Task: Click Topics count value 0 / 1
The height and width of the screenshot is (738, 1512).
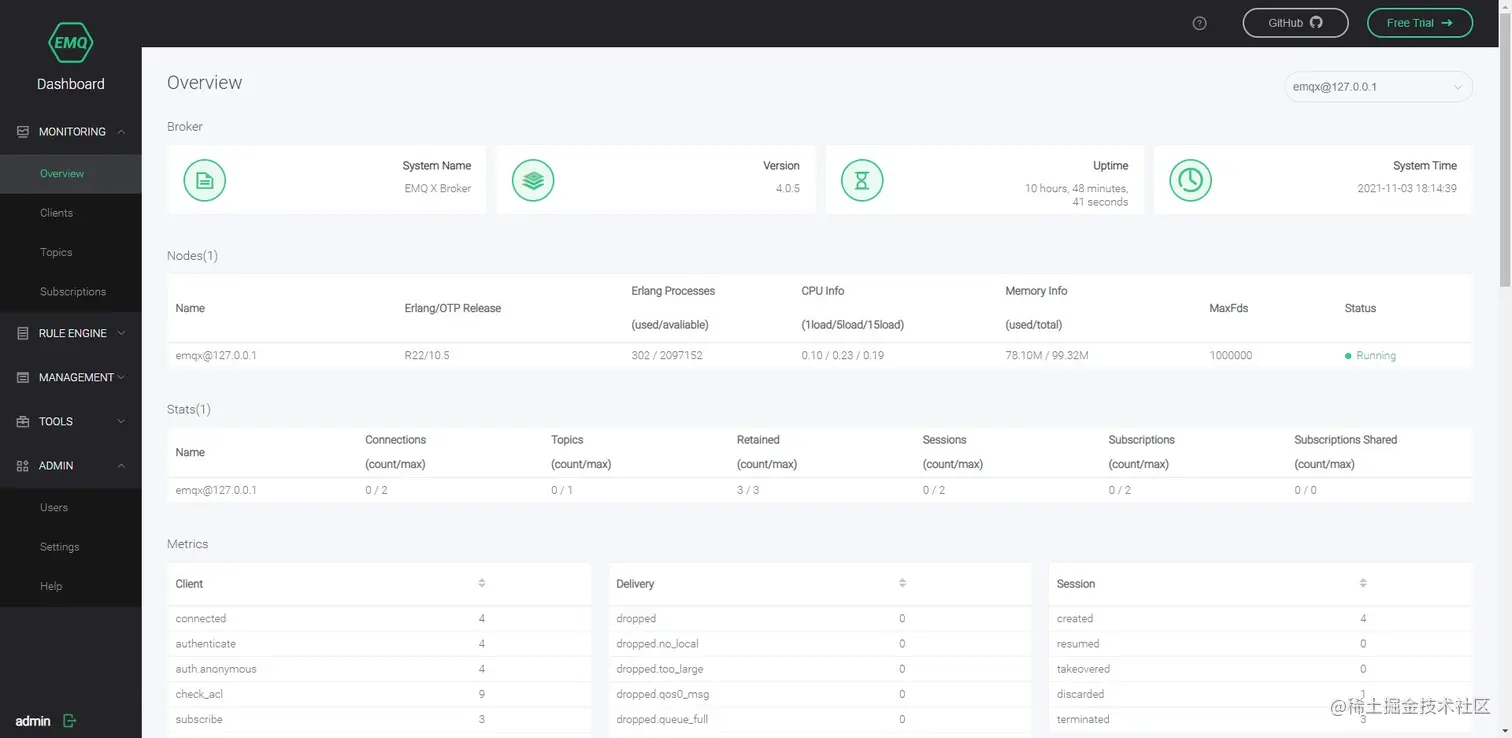Action: pos(562,490)
